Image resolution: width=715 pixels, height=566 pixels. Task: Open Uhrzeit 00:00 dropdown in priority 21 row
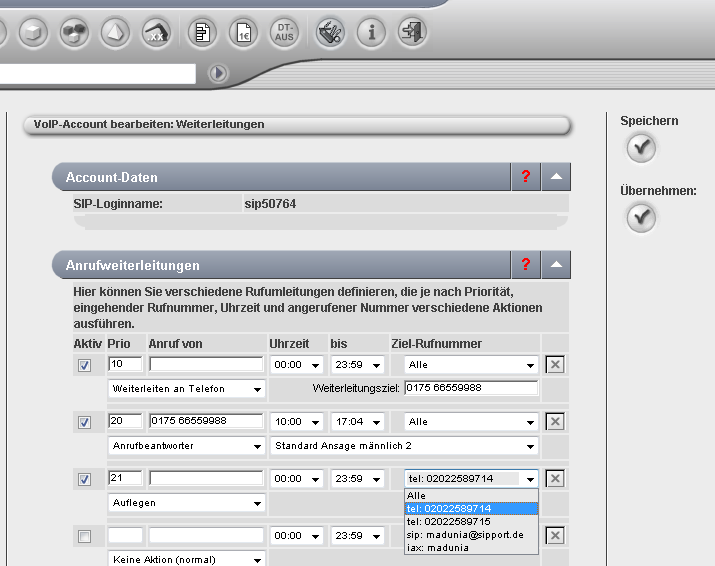[297, 479]
